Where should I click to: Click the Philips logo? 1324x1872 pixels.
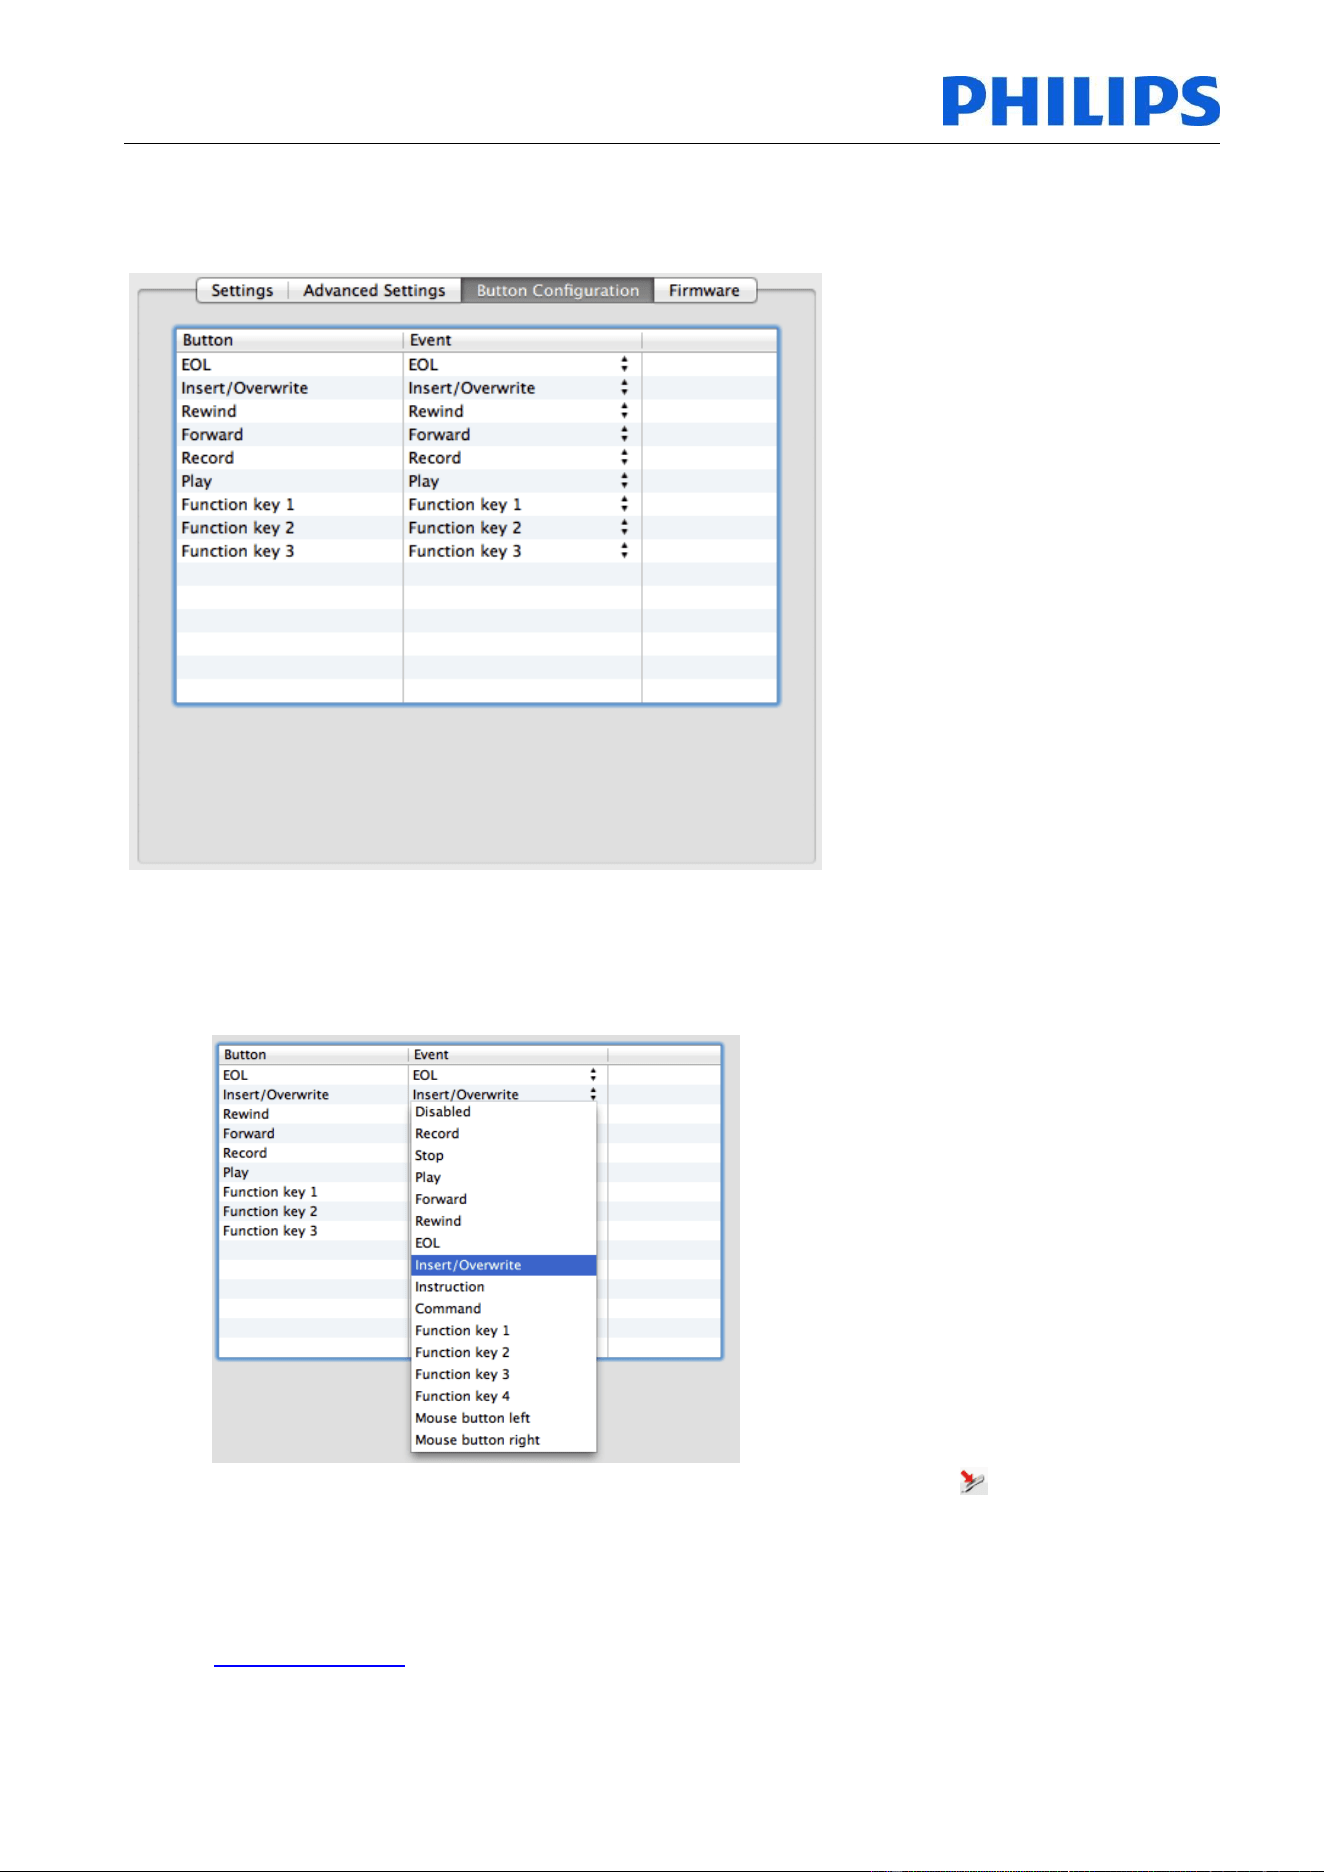click(x=1081, y=101)
